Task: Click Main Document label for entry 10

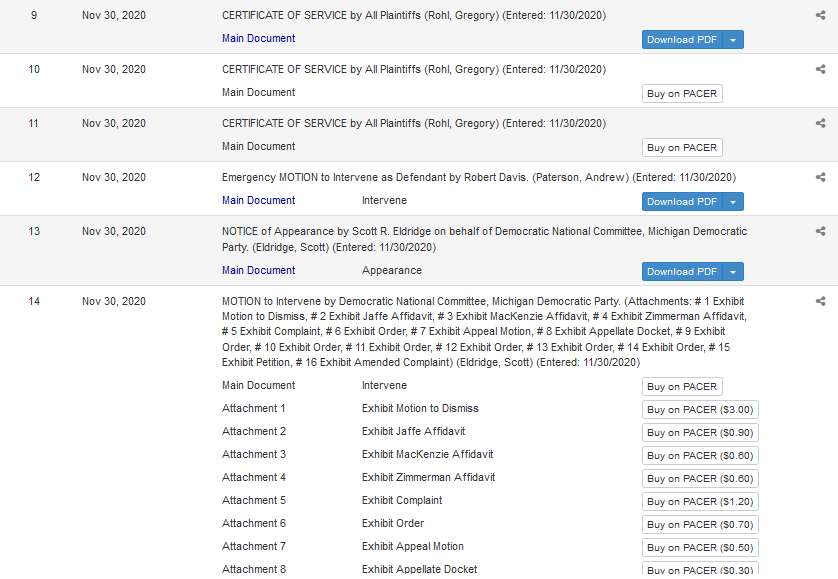Action: click(x=259, y=92)
